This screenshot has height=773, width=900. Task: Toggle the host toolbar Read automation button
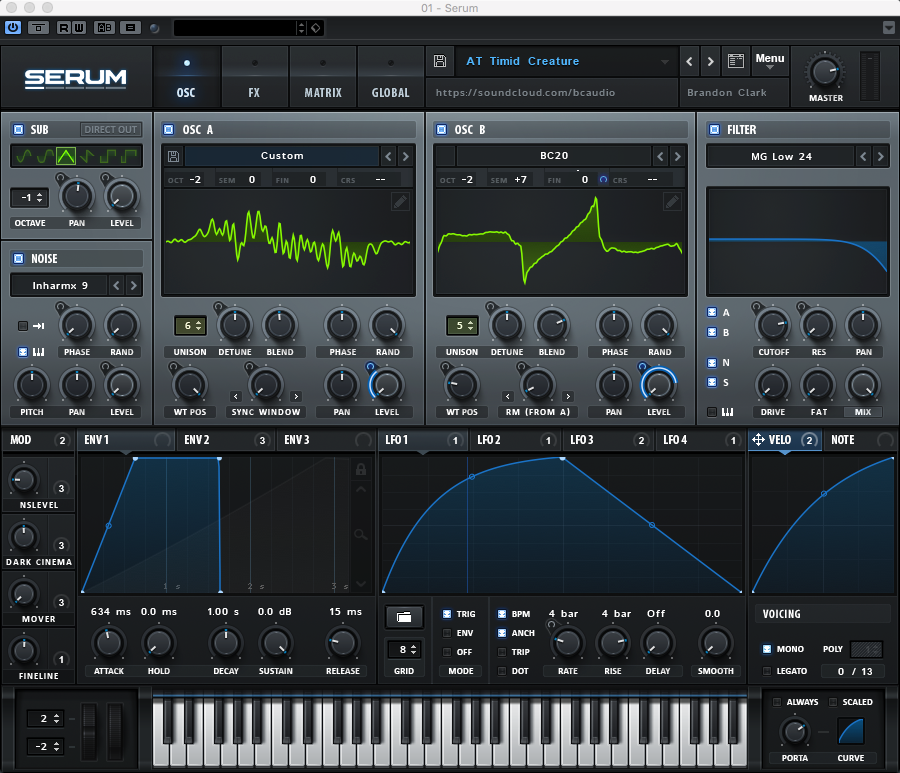click(x=63, y=28)
